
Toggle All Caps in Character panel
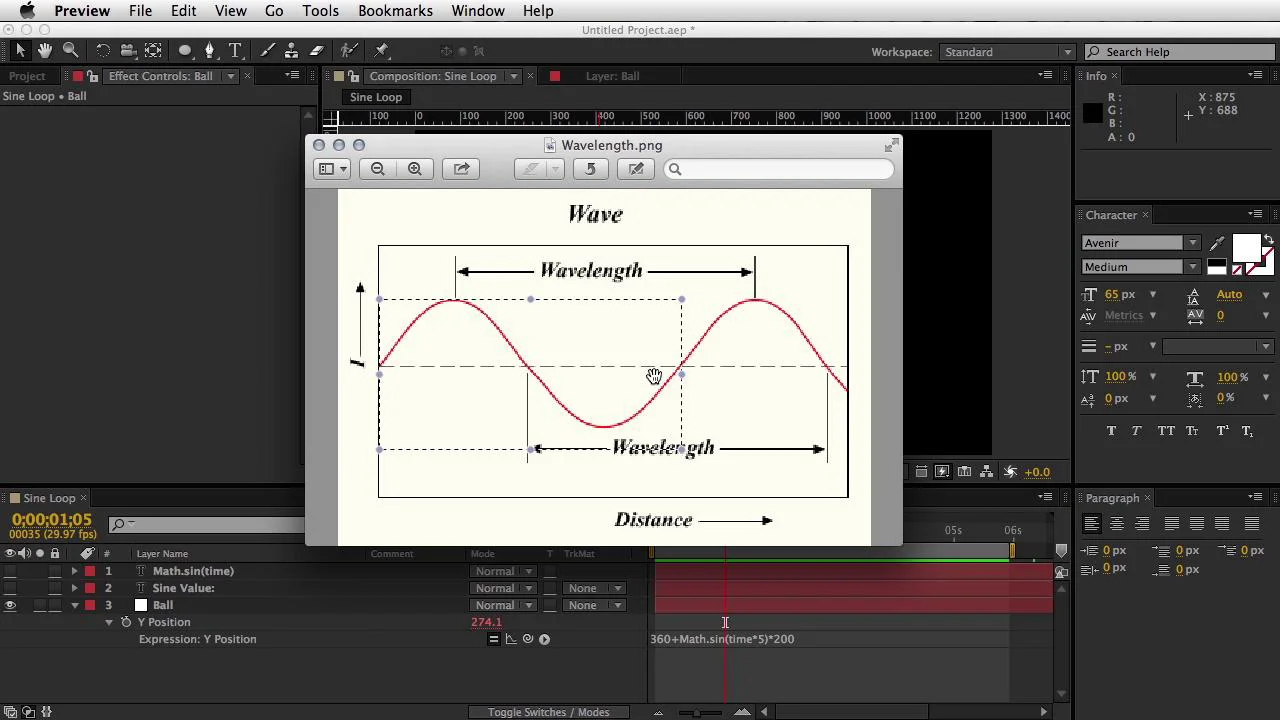click(1166, 431)
